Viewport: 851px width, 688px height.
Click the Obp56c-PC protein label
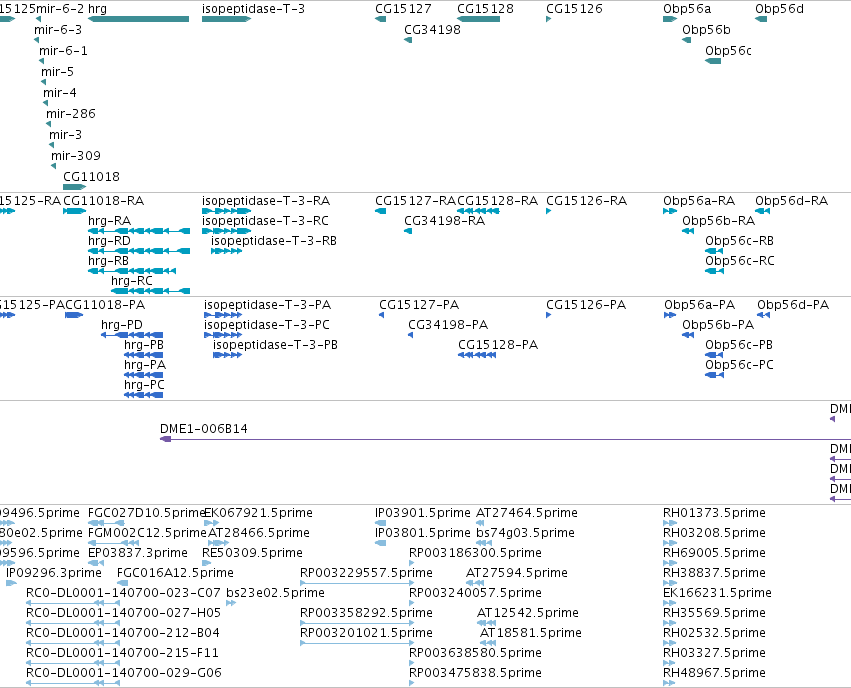(739, 365)
